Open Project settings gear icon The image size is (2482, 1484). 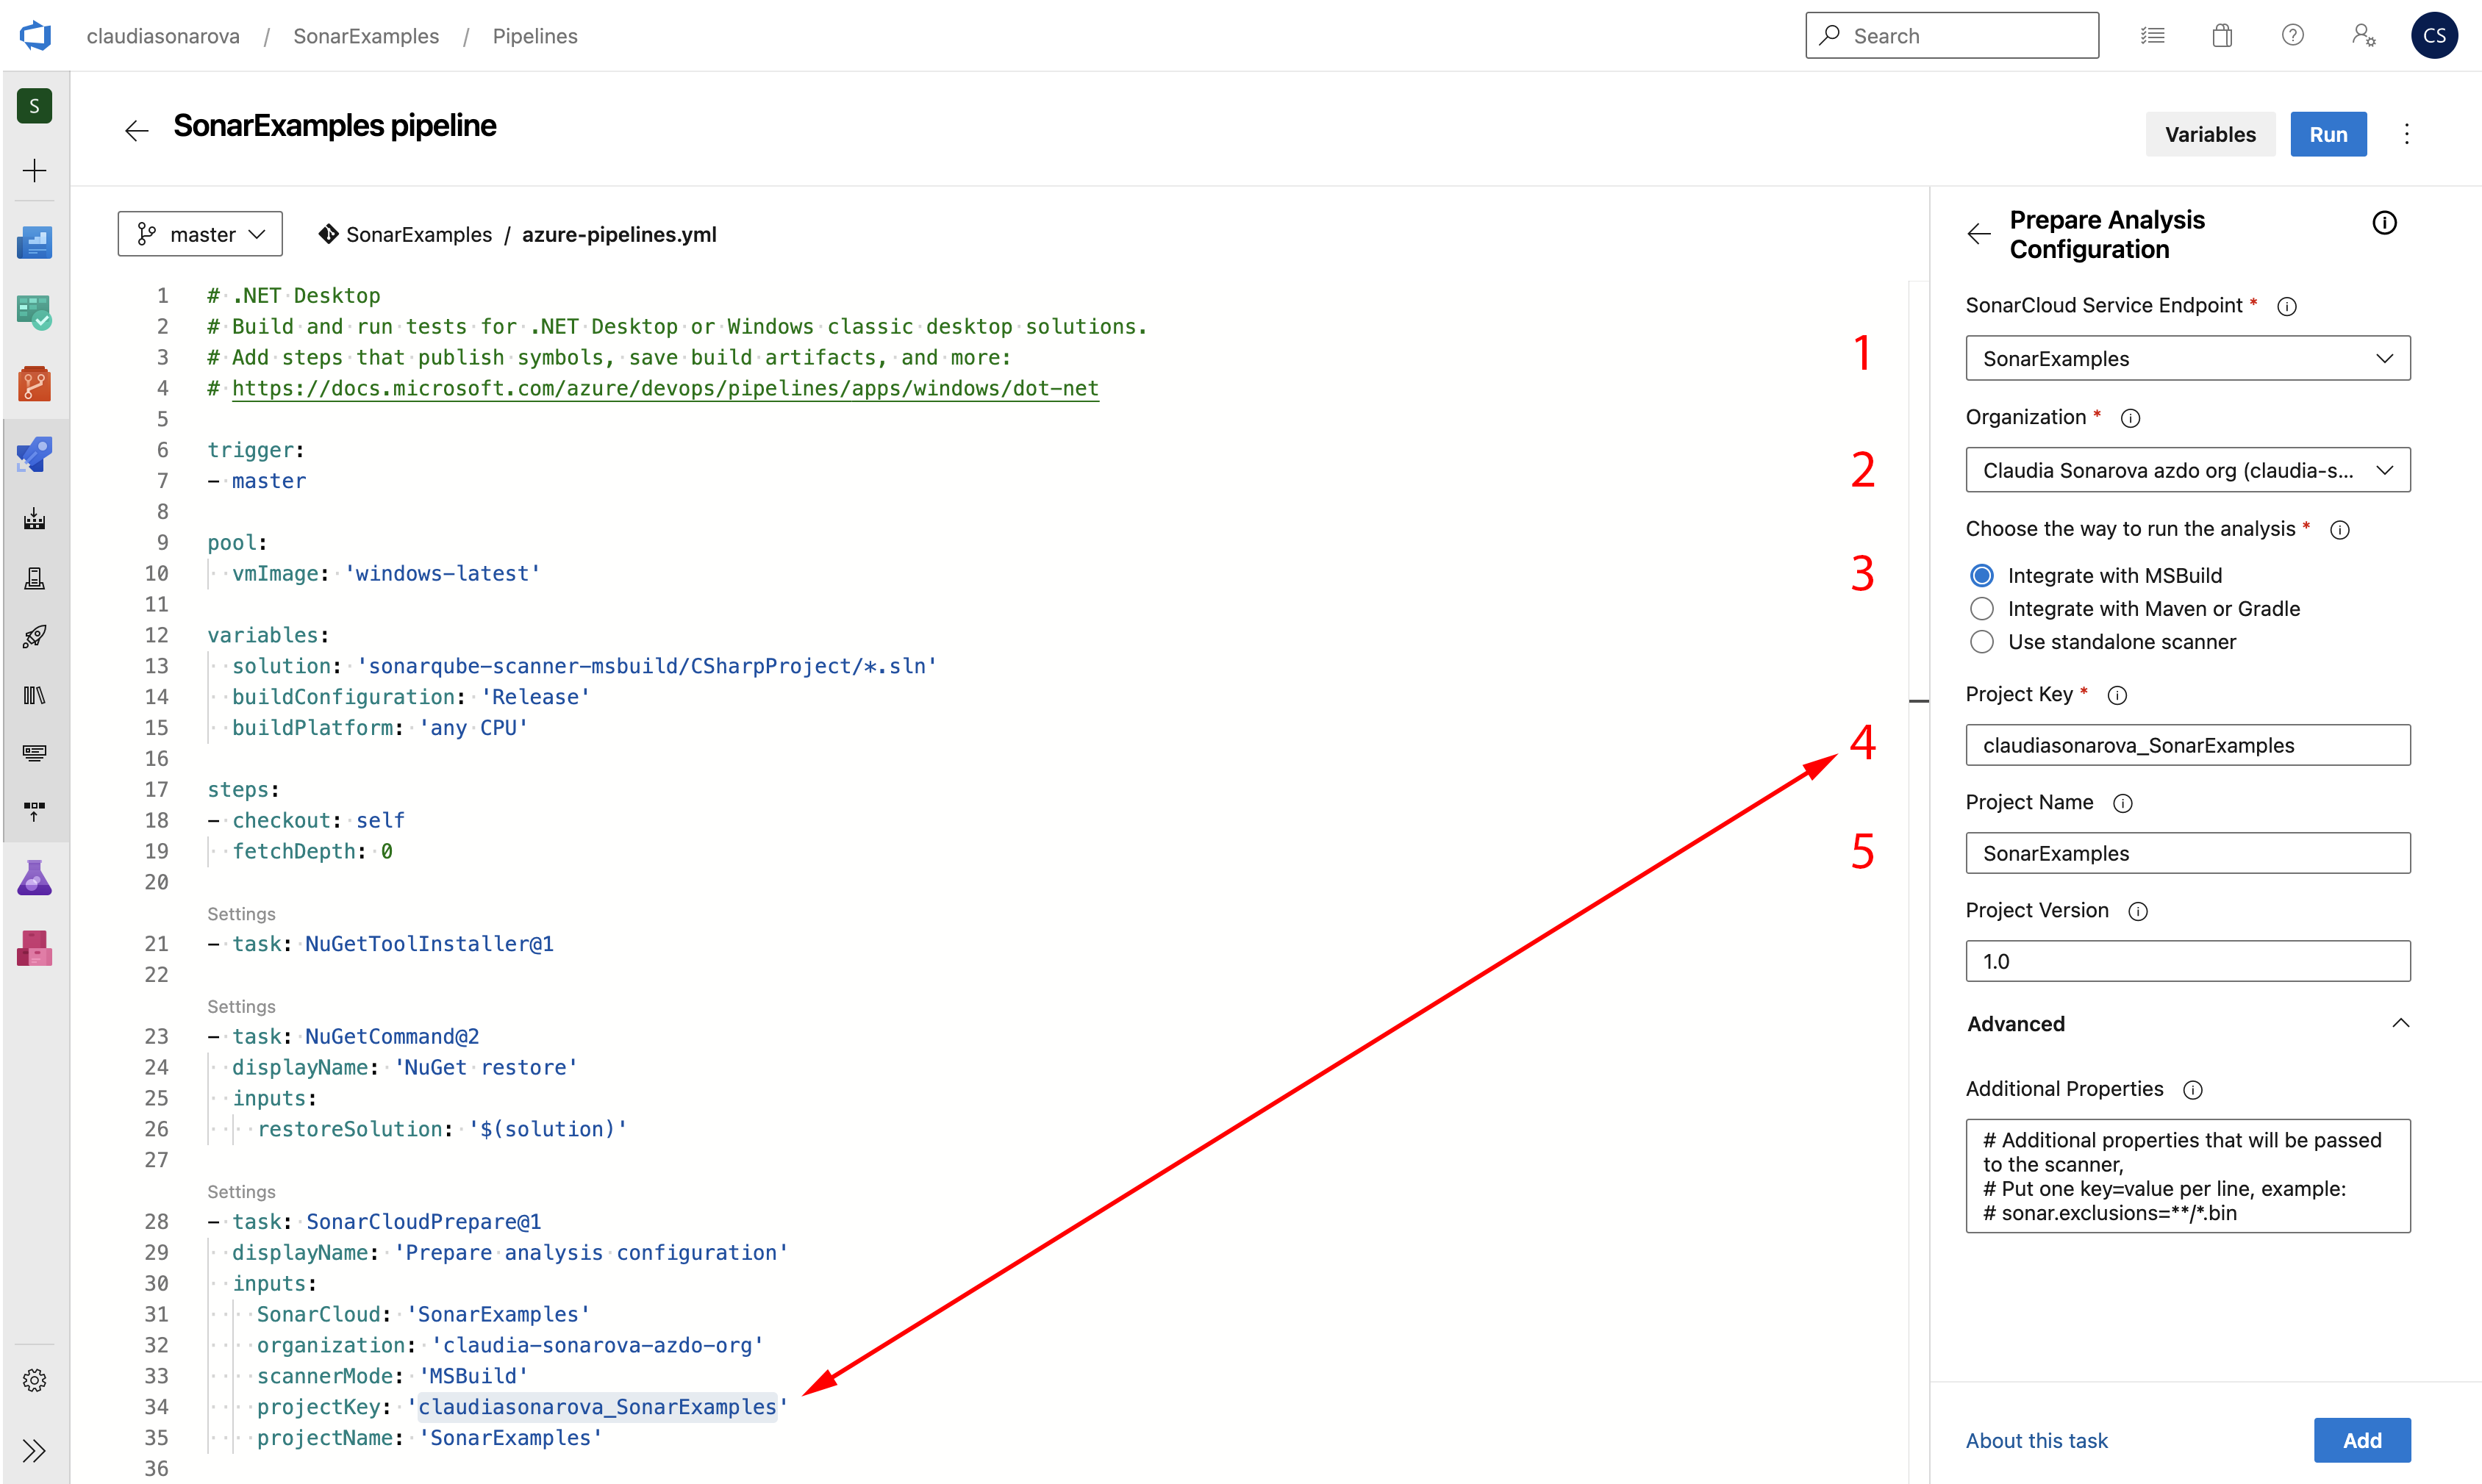click(x=35, y=1381)
